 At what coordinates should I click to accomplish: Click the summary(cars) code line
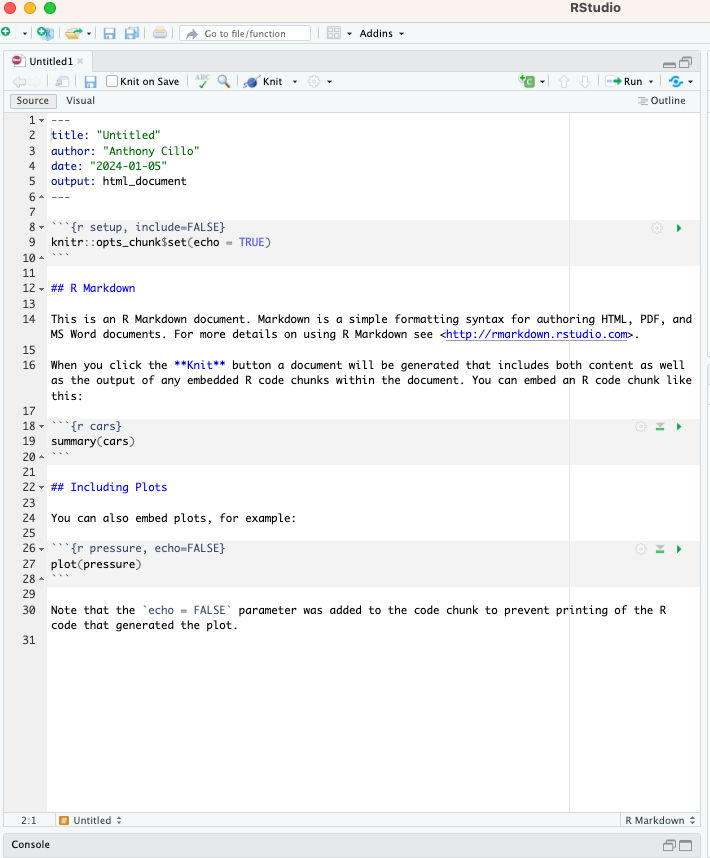[93, 441]
